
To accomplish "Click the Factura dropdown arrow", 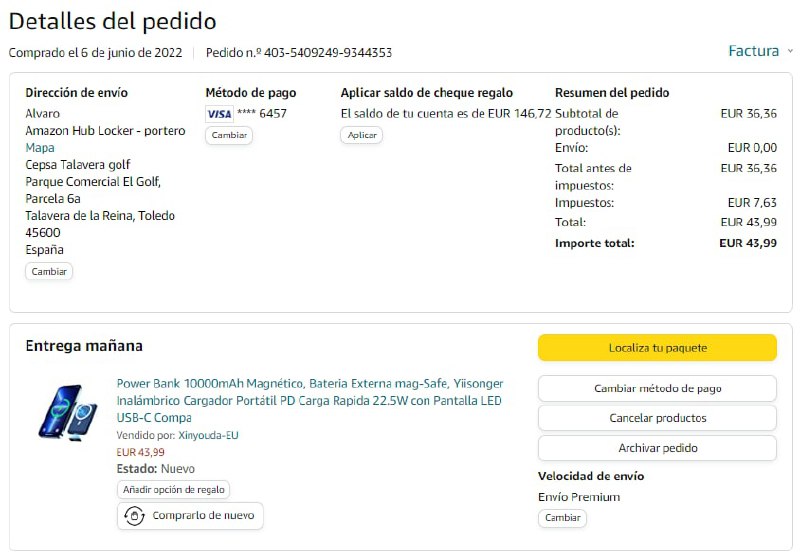I will click(x=790, y=51).
